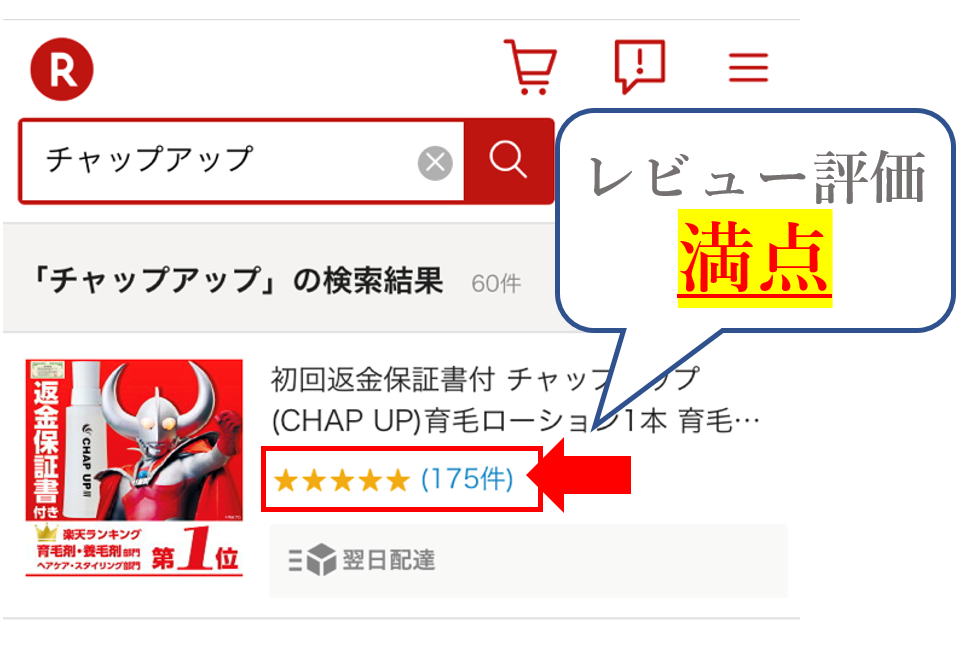Image resolution: width=959 pixels, height=646 pixels.
Task: Click the delivery box icon
Action: [313, 560]
